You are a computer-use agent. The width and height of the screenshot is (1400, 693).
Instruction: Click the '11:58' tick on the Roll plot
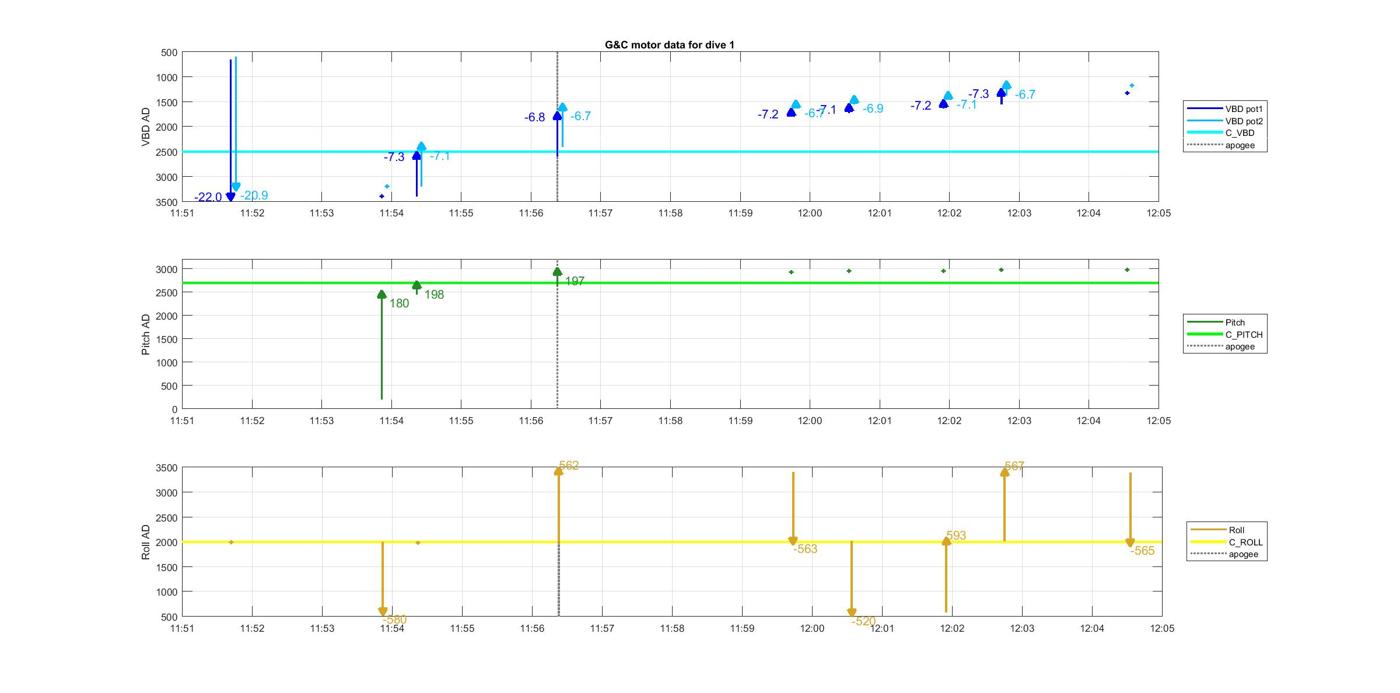[672, 628]
